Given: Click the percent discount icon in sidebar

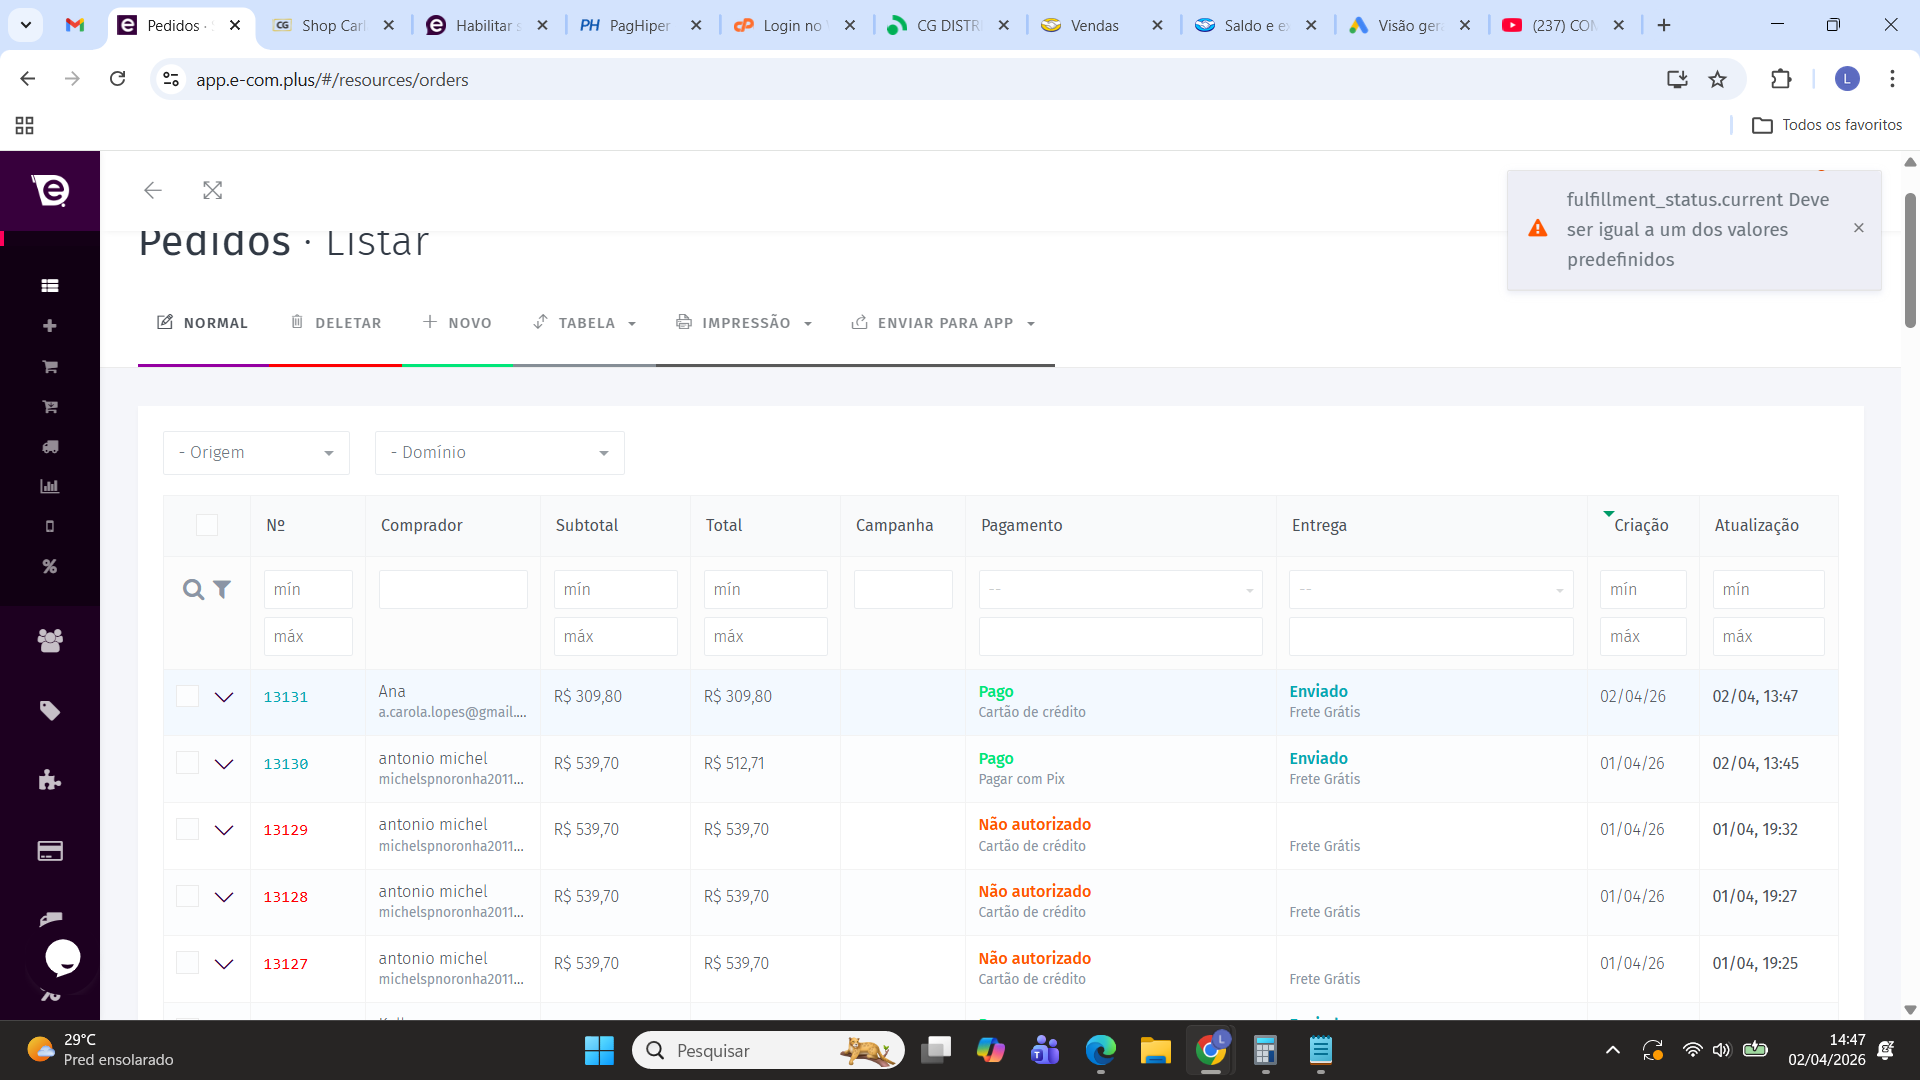Looking at the screenshot, I should pos(50,566).
